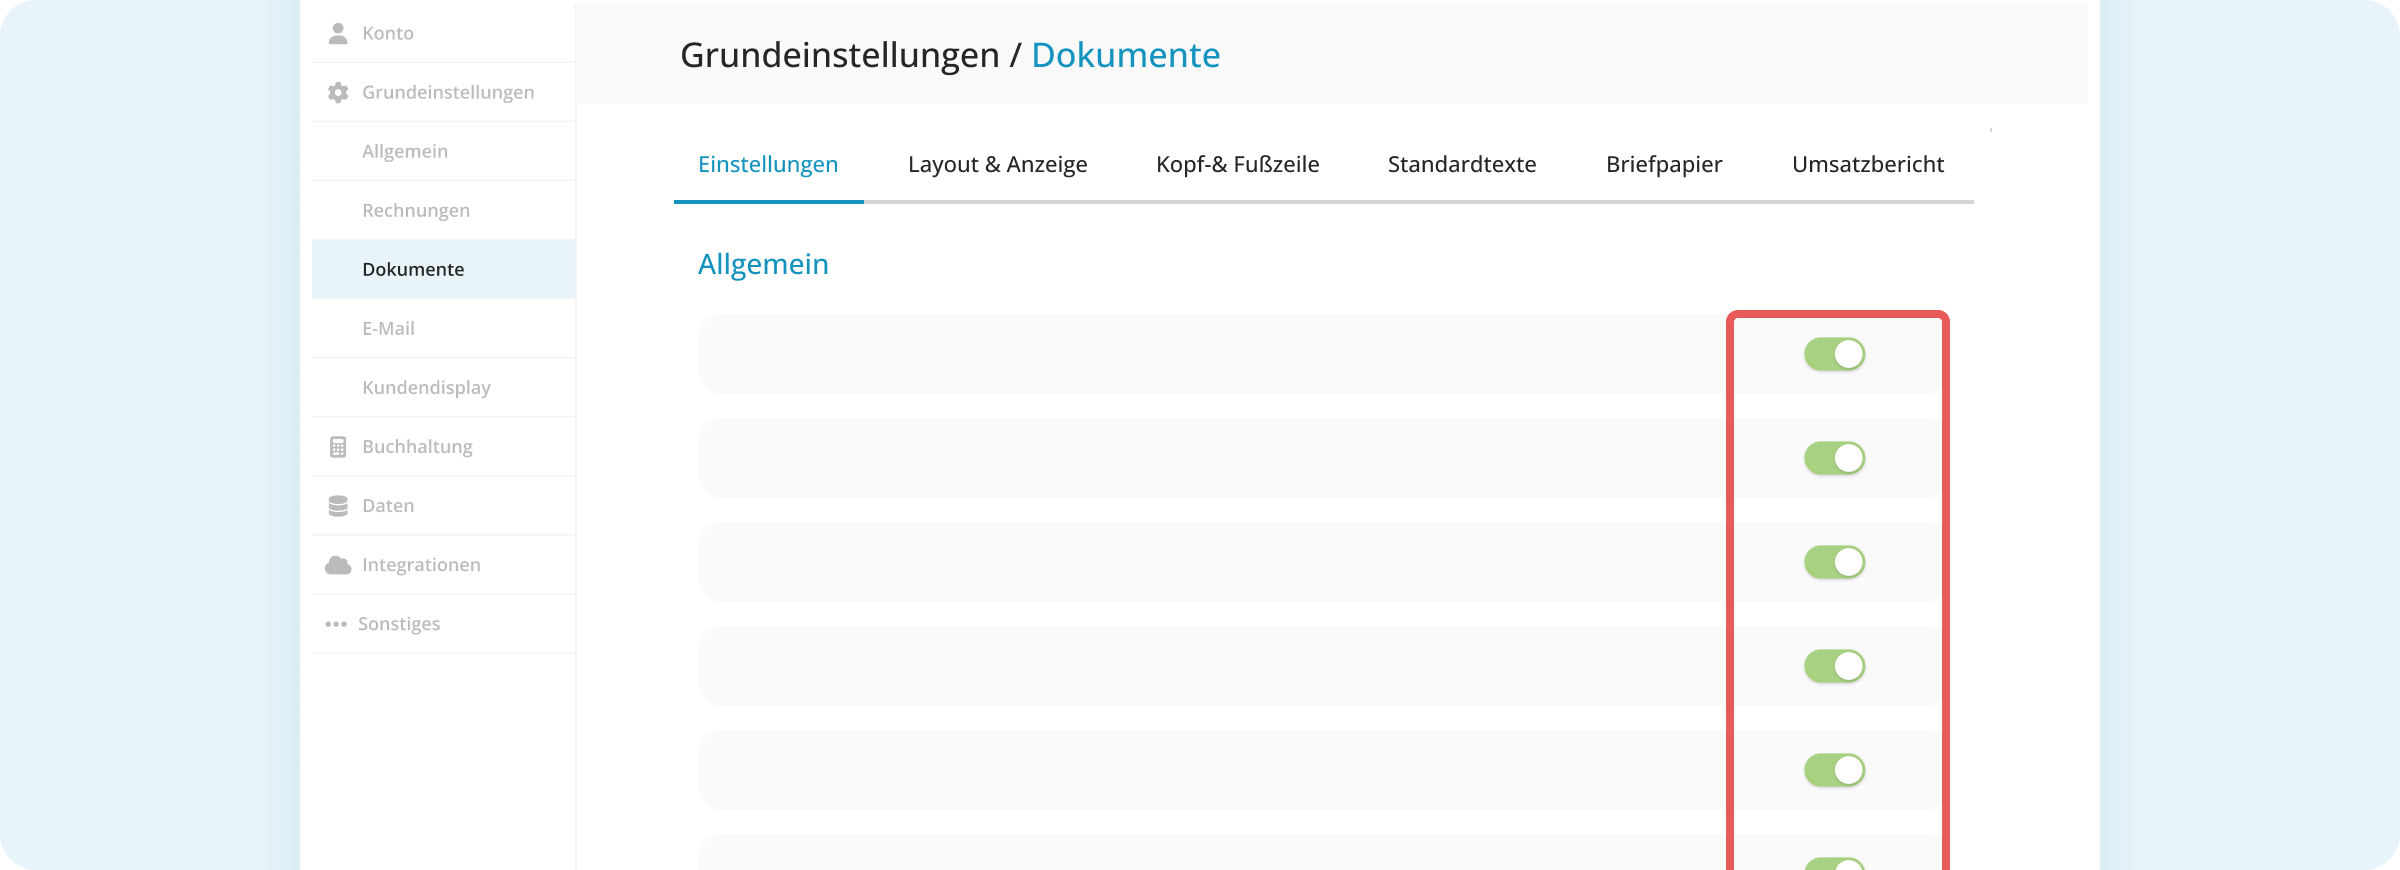Toggle the fifth switch under Allgemein
The width and height of the screenshot is (2400, 870).
tap(1835, 770)
